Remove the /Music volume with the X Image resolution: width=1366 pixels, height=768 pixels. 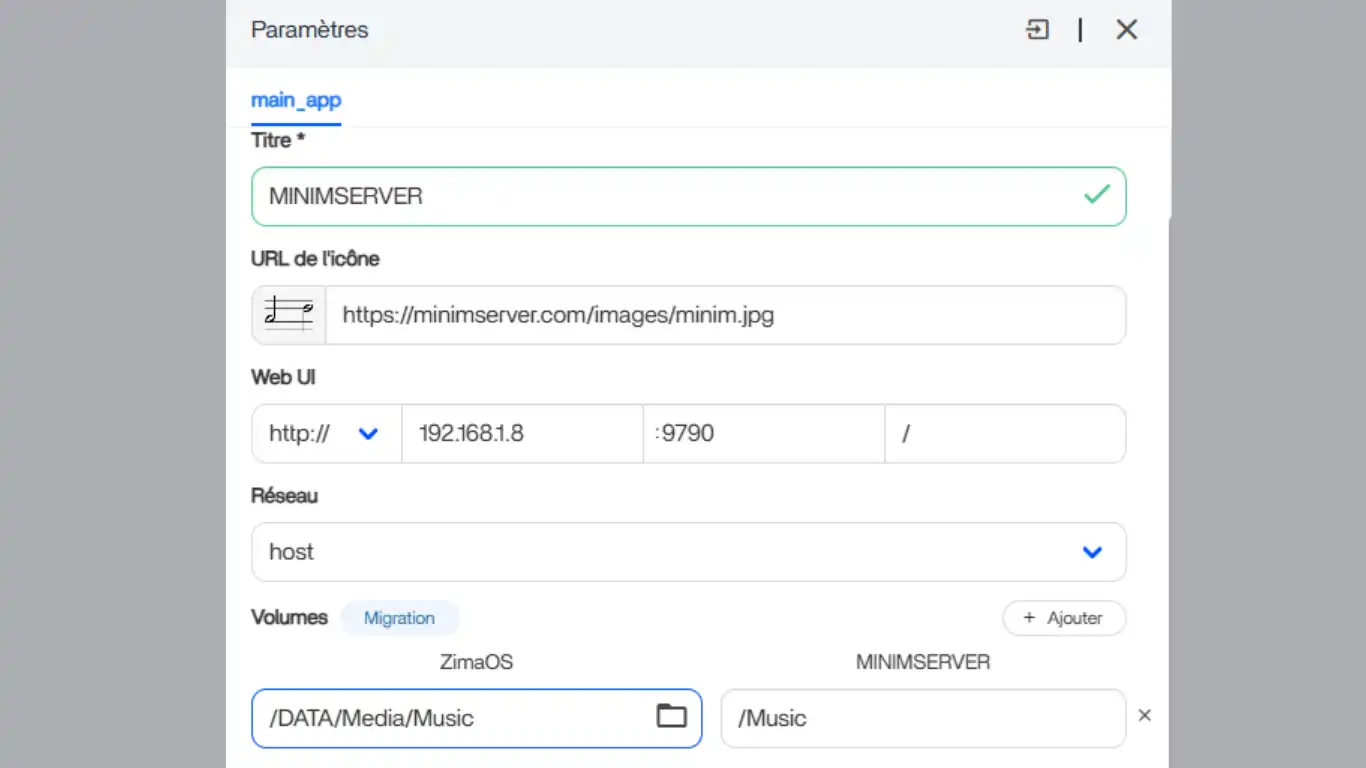tap(1145, 716)
